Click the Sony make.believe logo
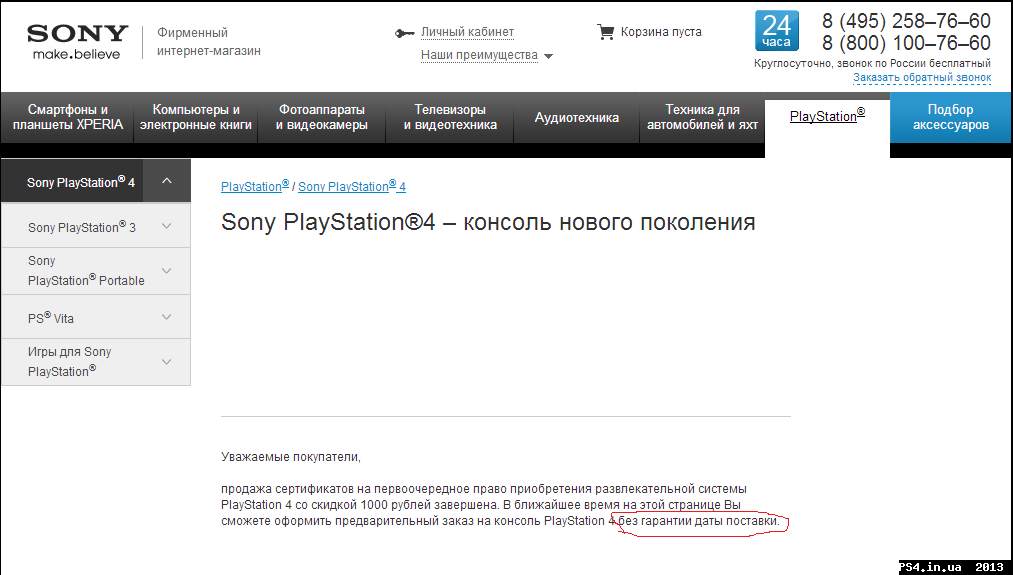This screenshot has height=575, width=1013. pos(77,41)
